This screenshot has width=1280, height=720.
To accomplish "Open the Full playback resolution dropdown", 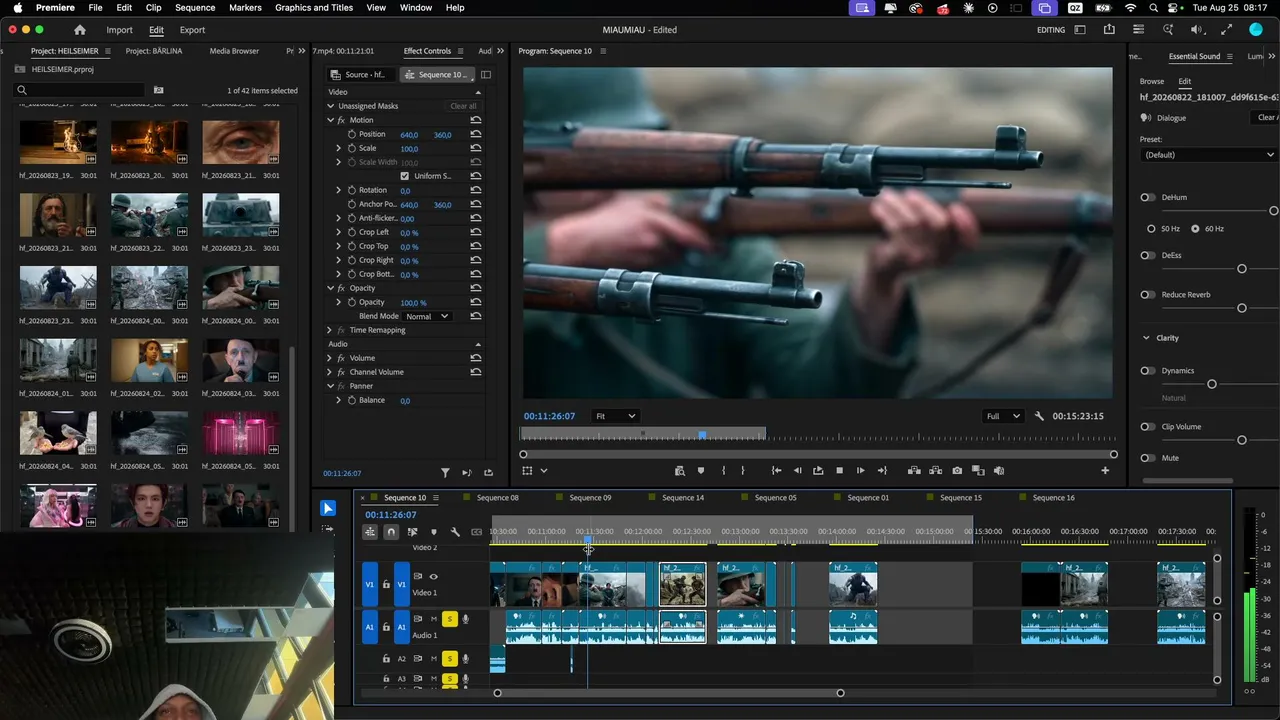I will coord(1004,416).
